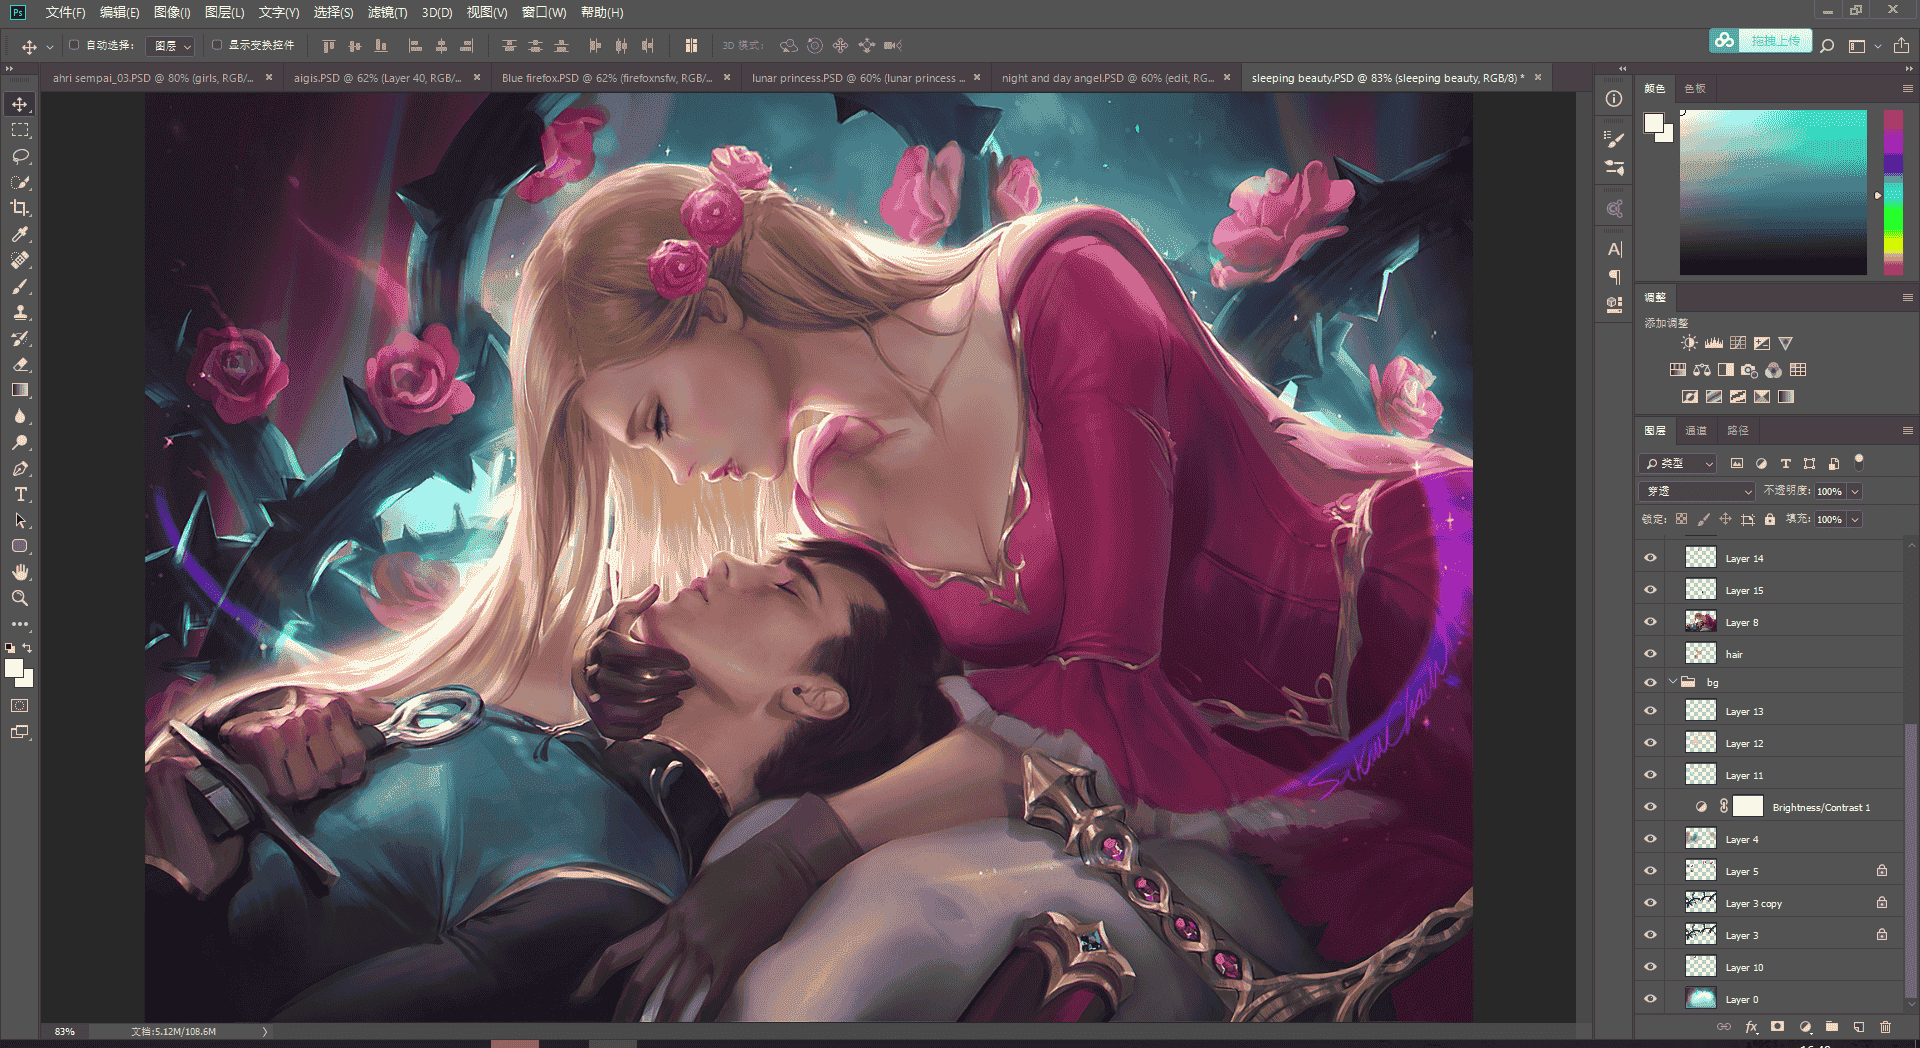1920x1048 pixels.
Task: Select the Lasso tool
Action: [x=20, y=156]
